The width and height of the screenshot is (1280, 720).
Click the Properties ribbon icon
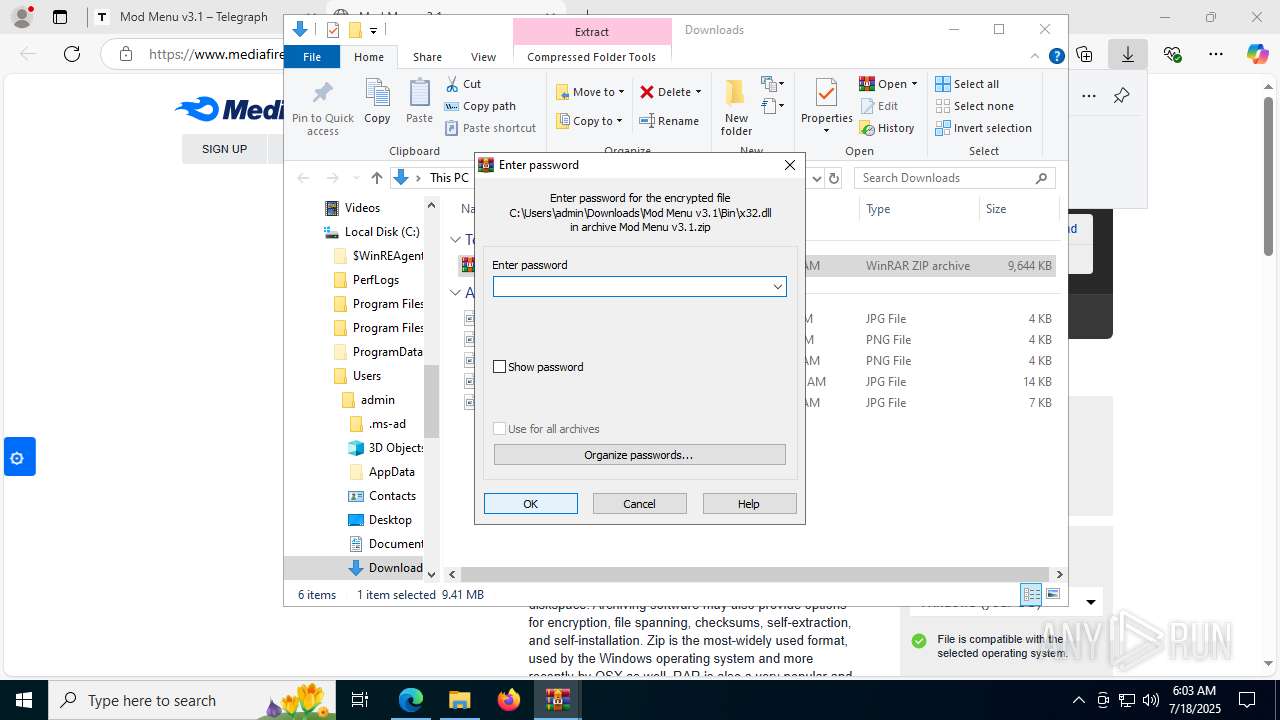[826, 107]
